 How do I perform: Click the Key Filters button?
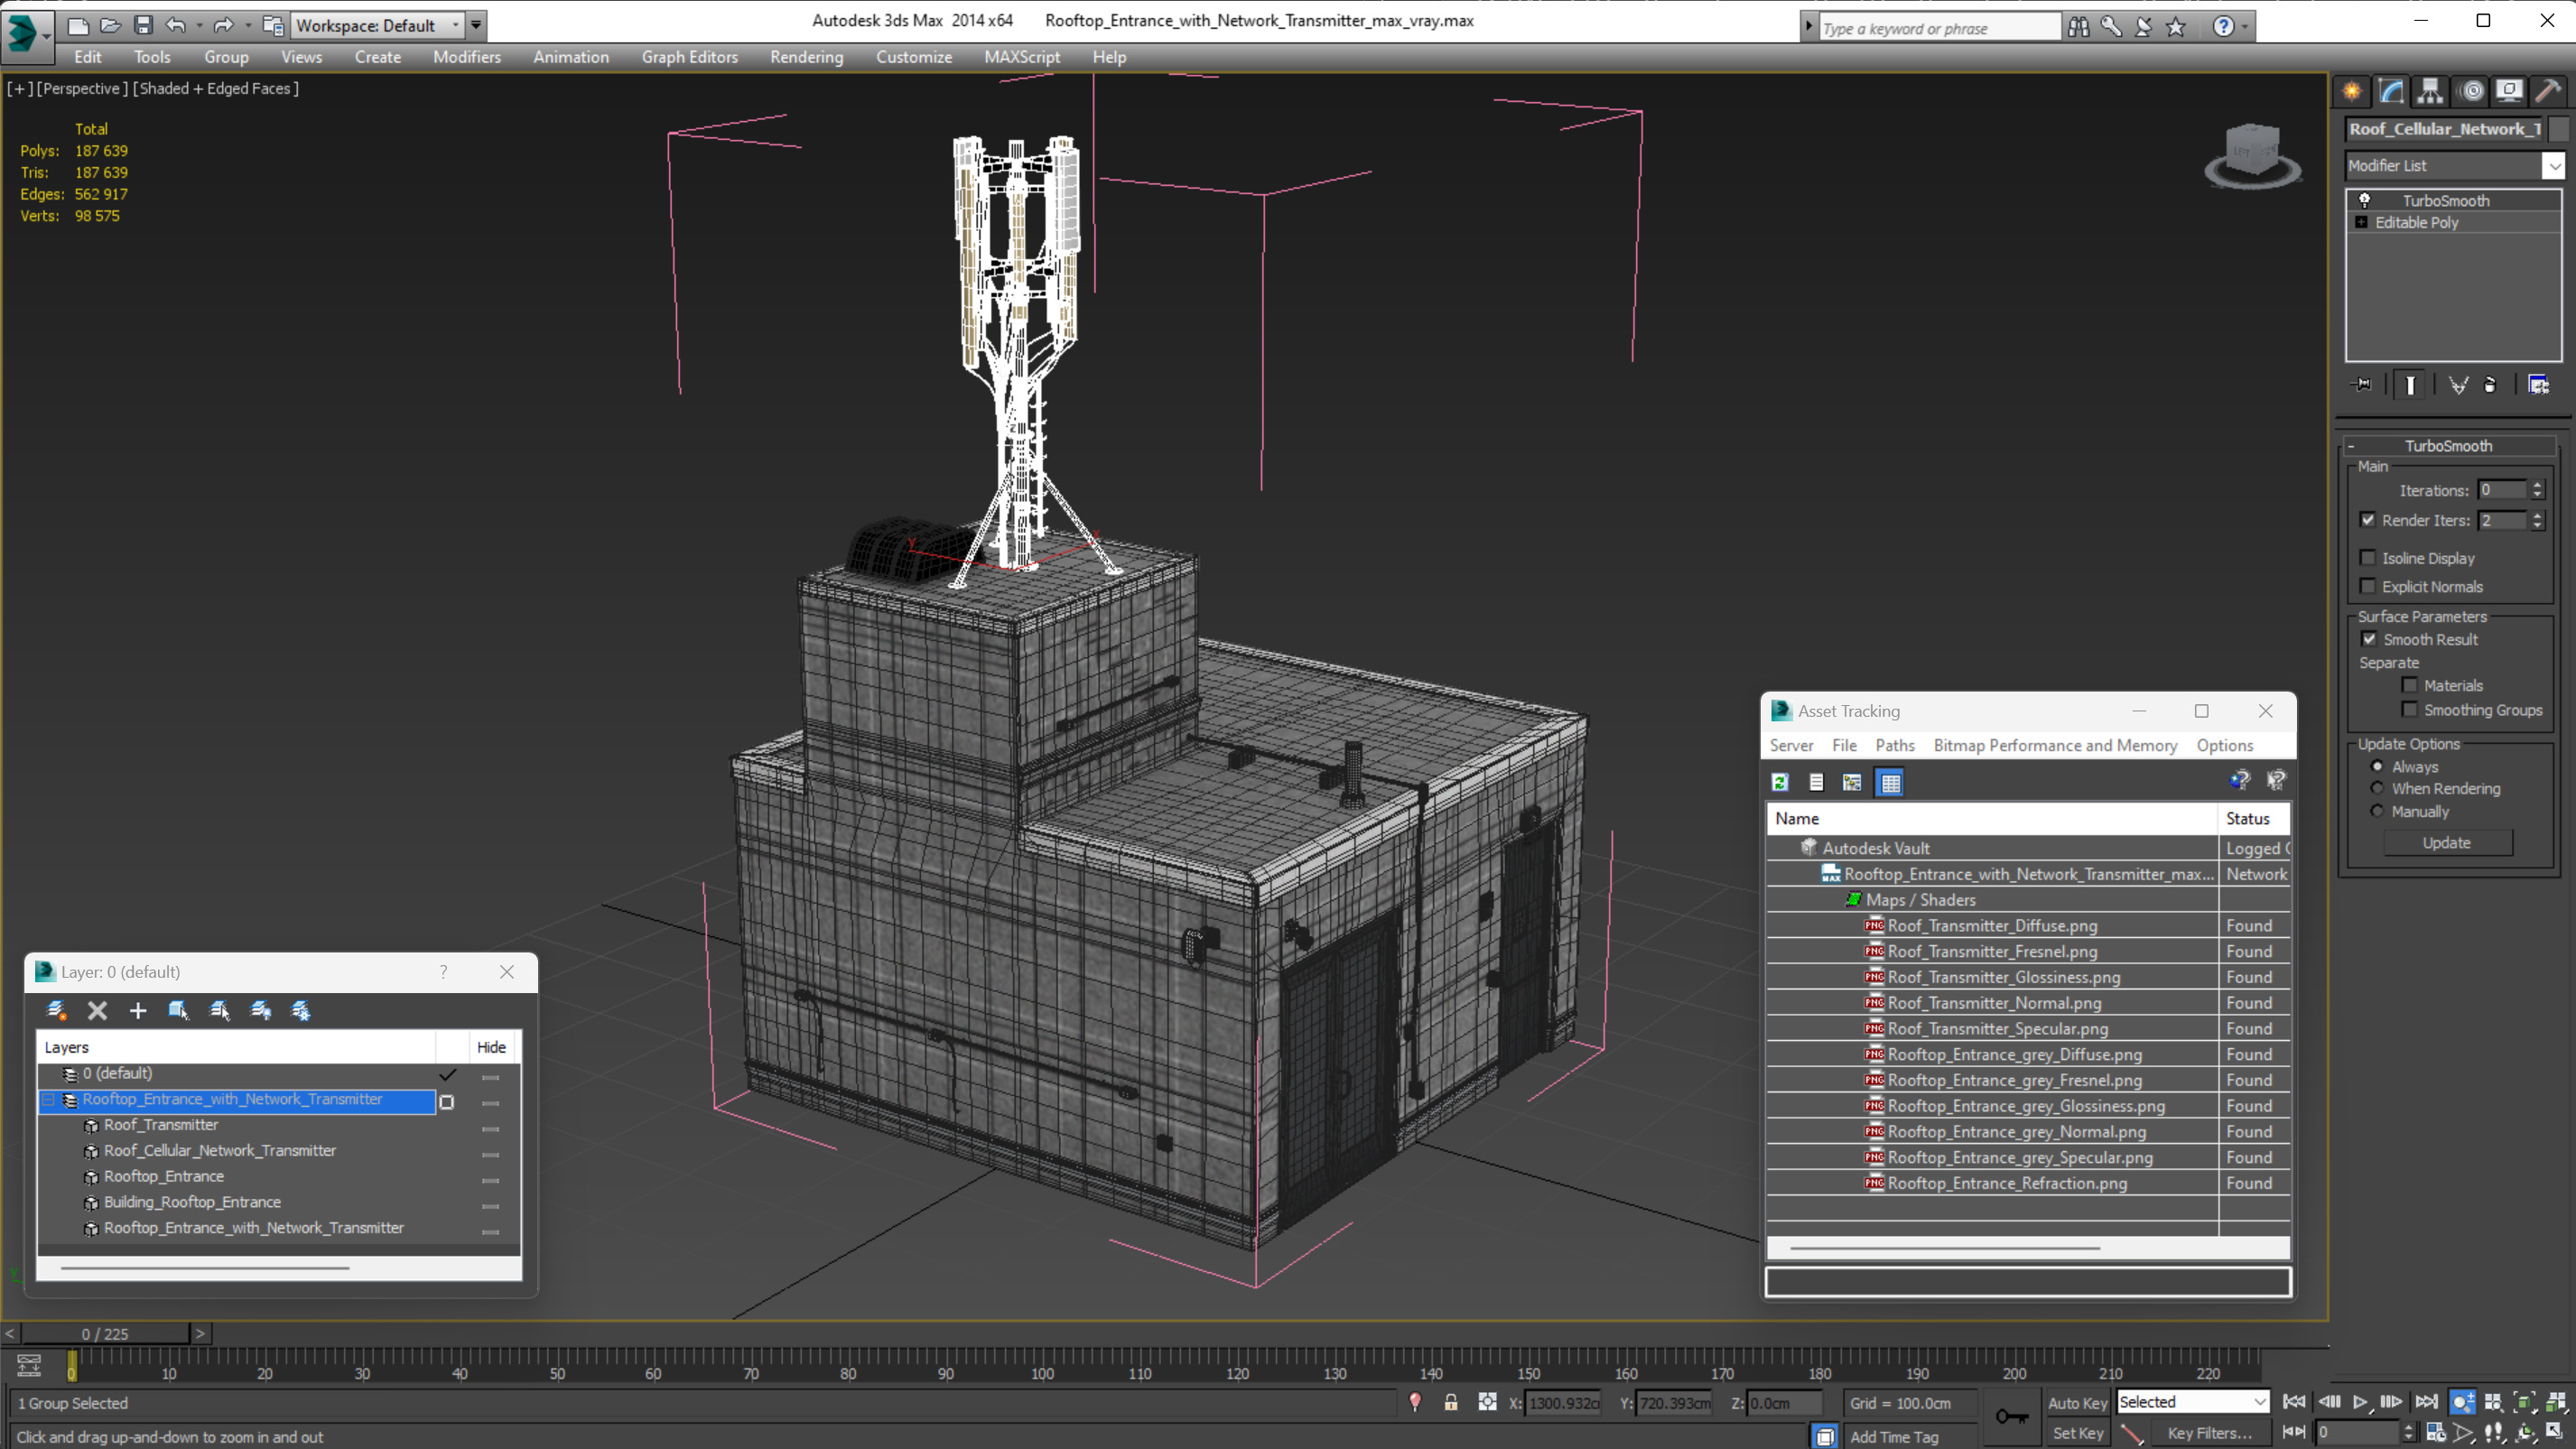(x=2209, y=1433)
